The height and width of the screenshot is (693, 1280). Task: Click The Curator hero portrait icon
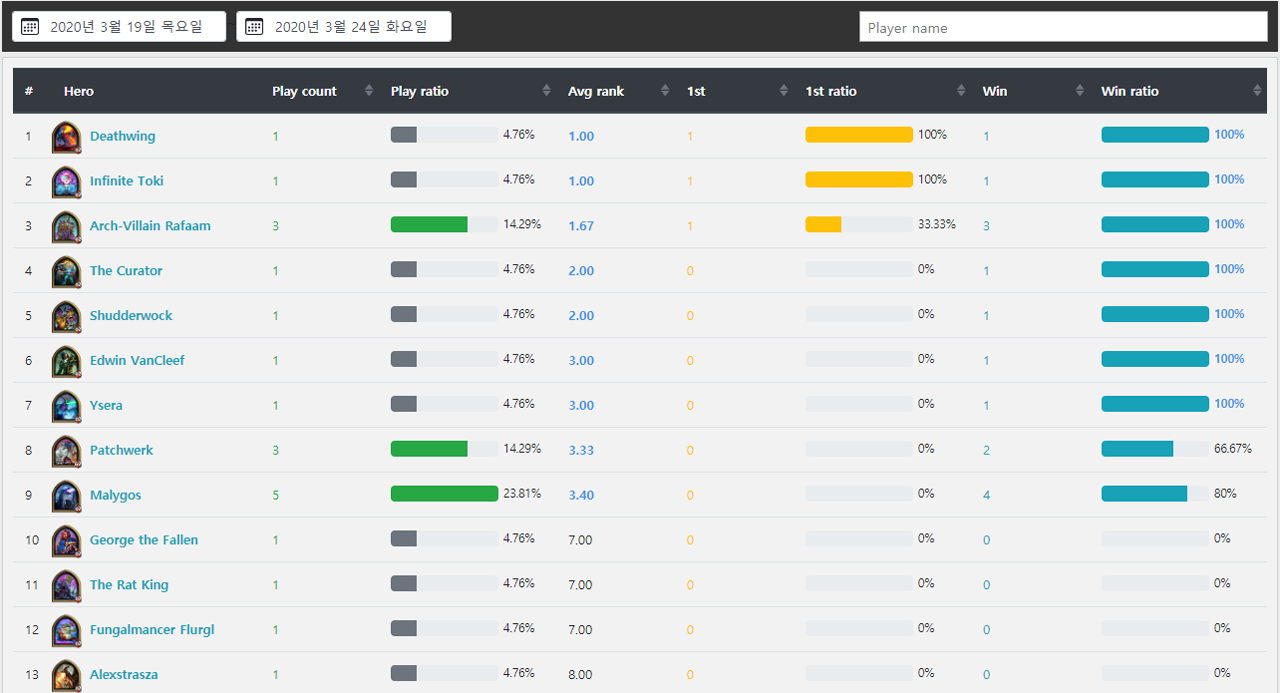66,272
